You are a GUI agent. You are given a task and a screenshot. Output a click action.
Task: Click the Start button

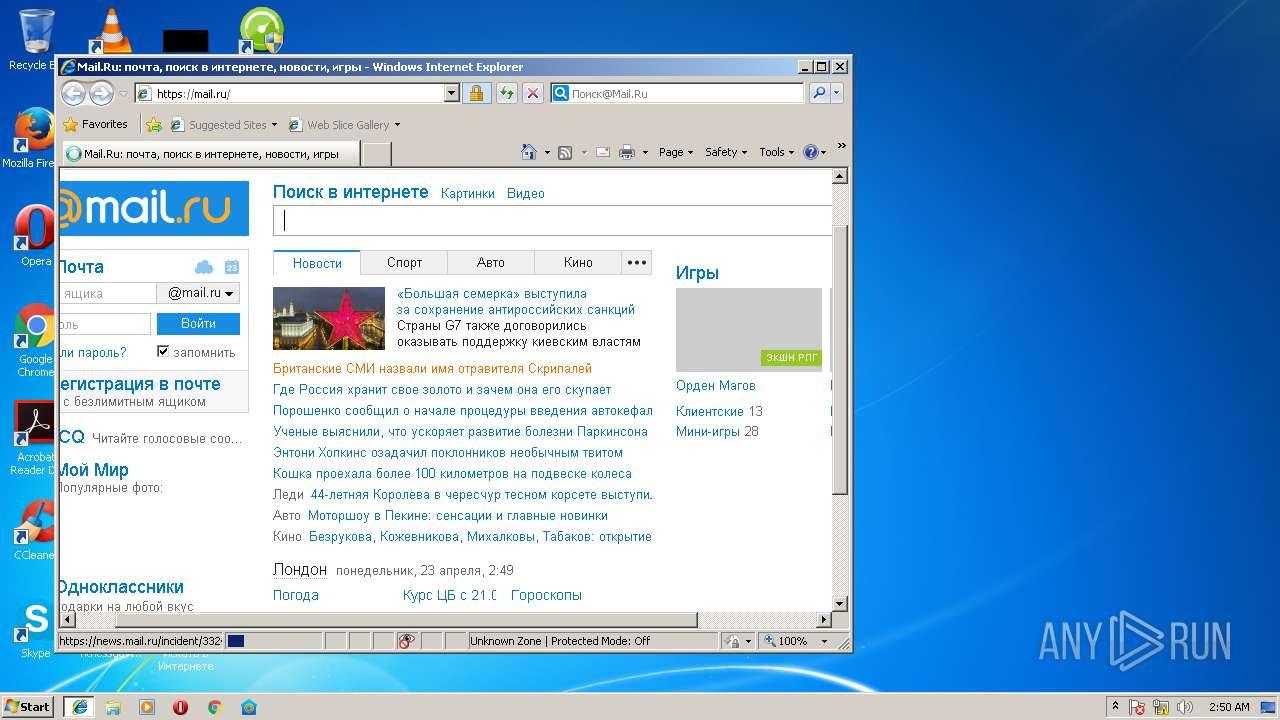pos(27,706)
